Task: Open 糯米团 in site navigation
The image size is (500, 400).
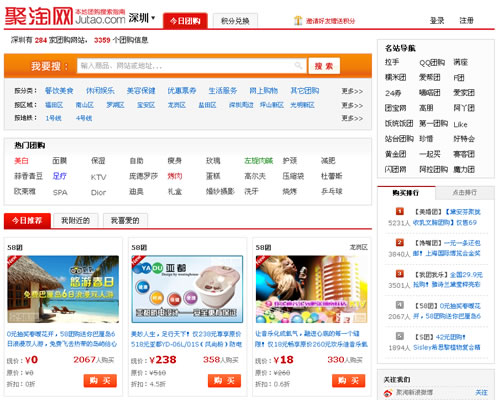Action: [396, 77]
